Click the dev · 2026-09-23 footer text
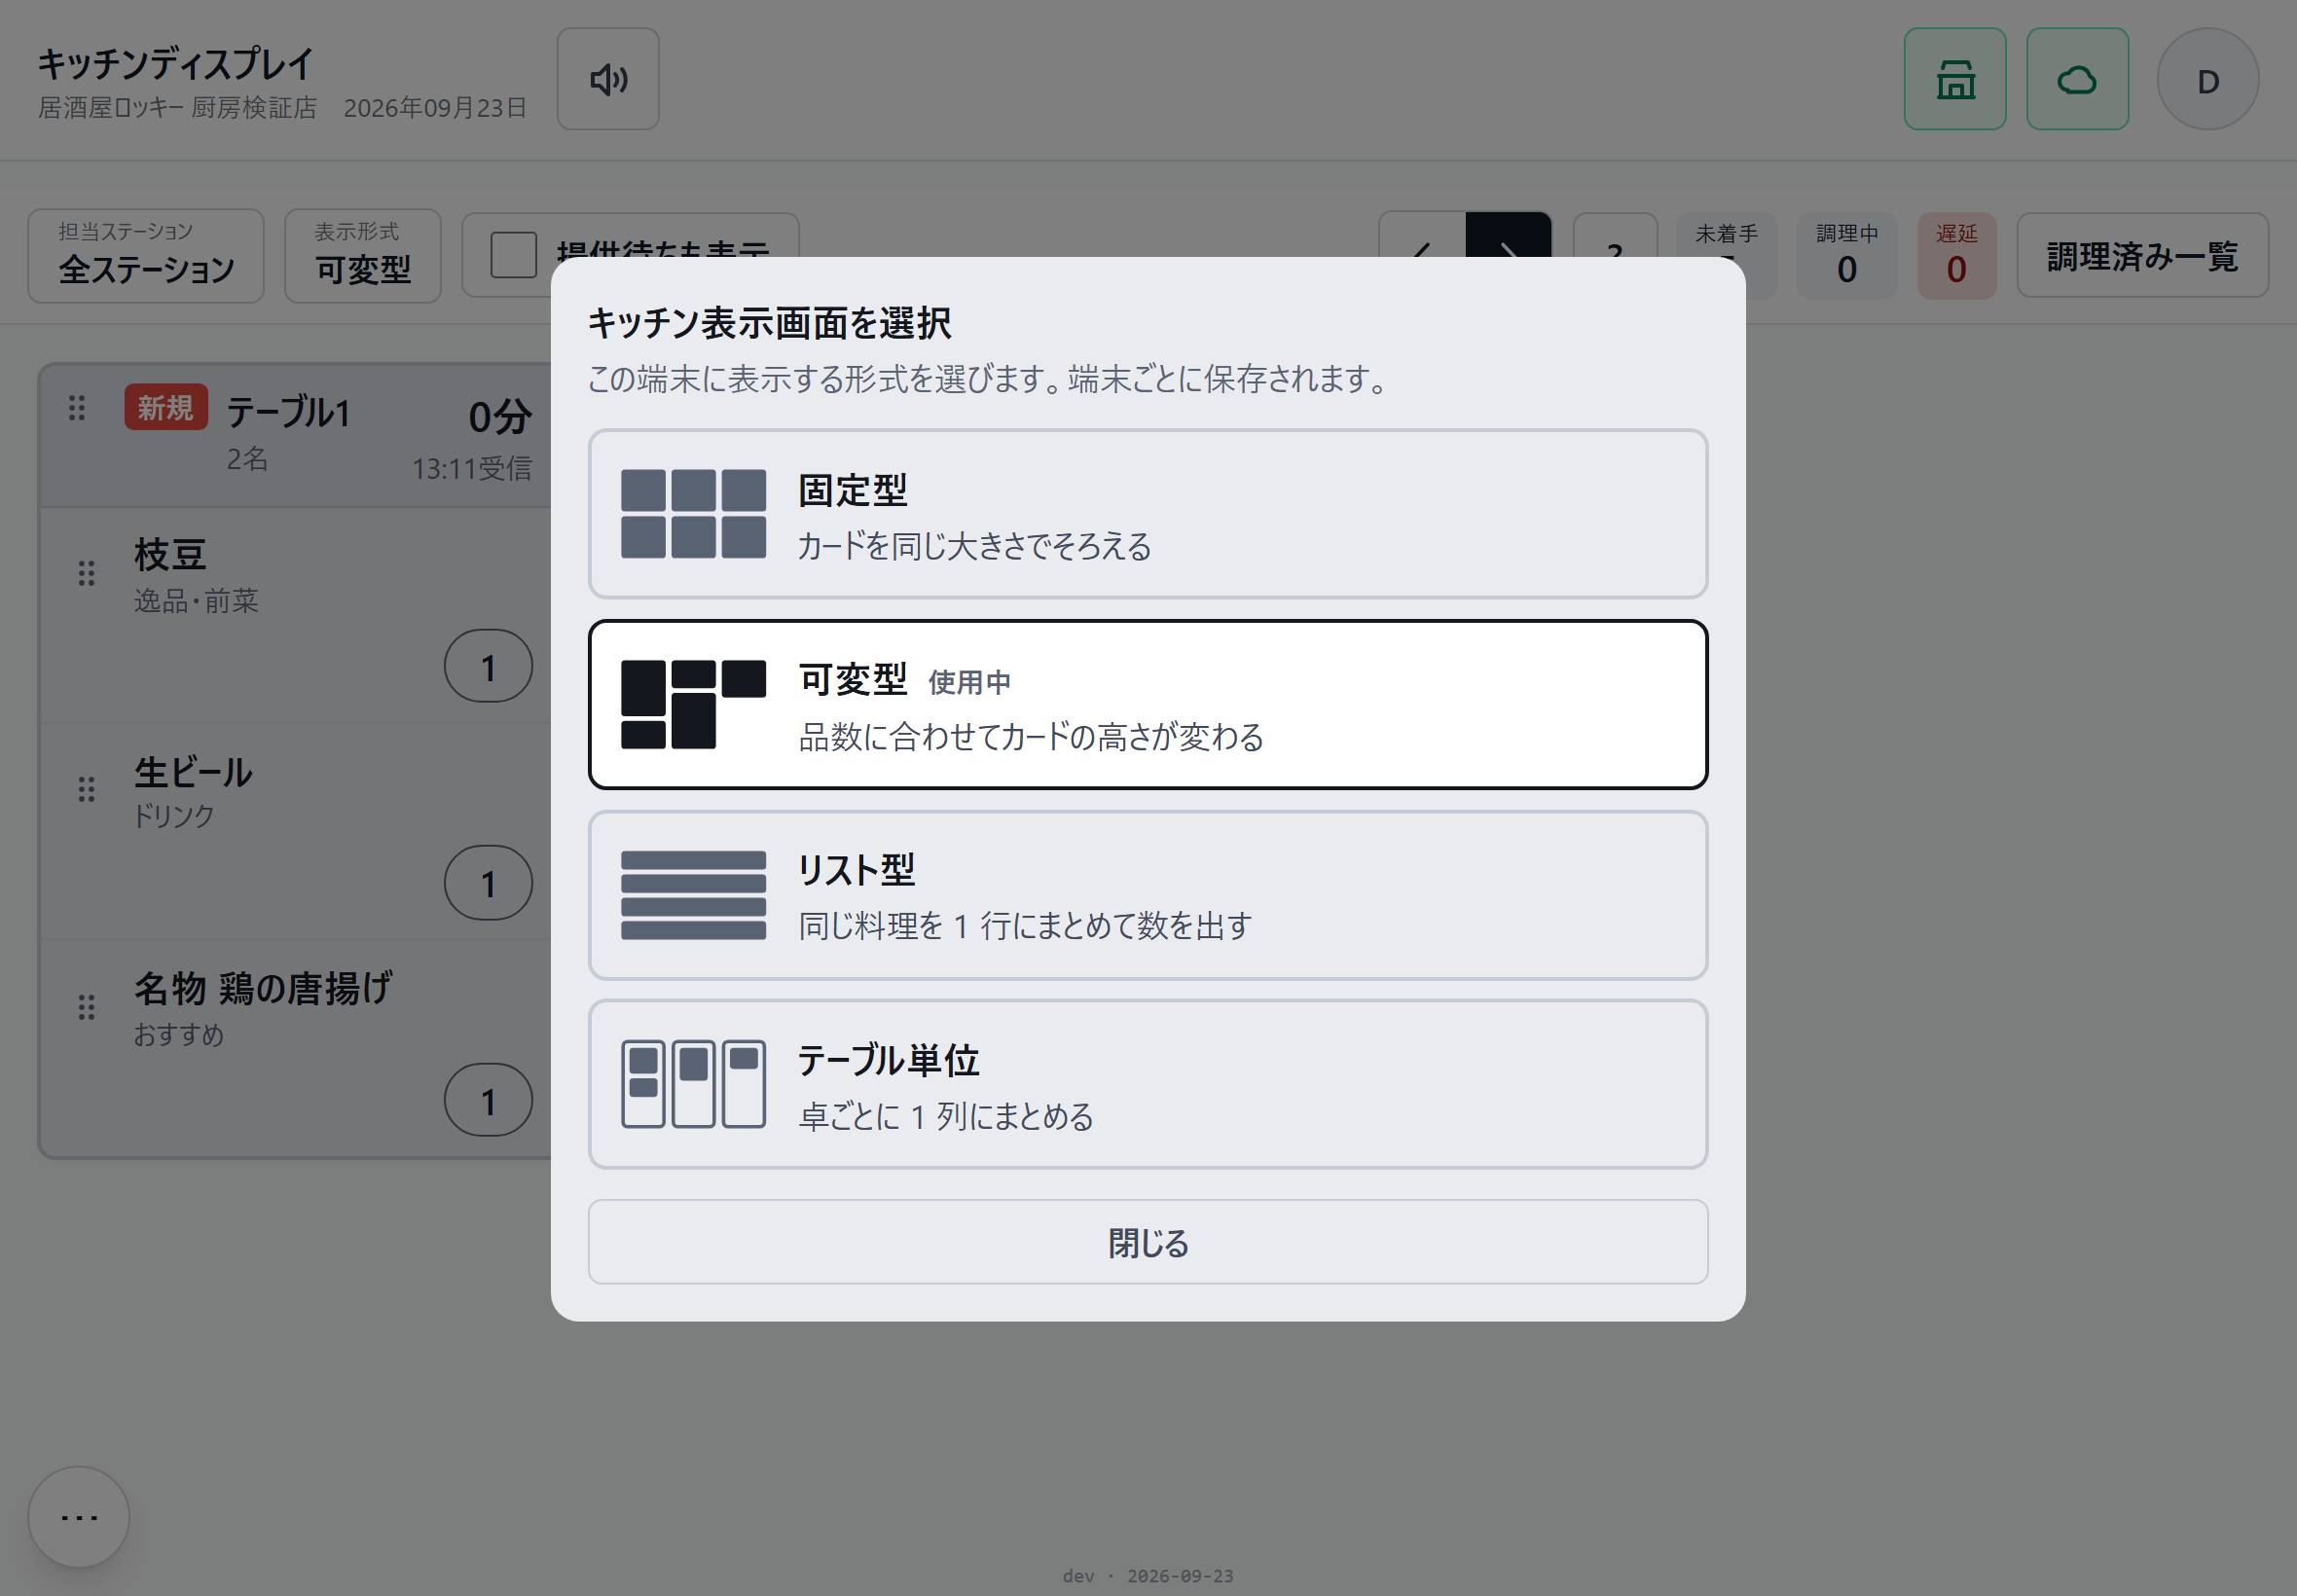 coord(1148,1575)
